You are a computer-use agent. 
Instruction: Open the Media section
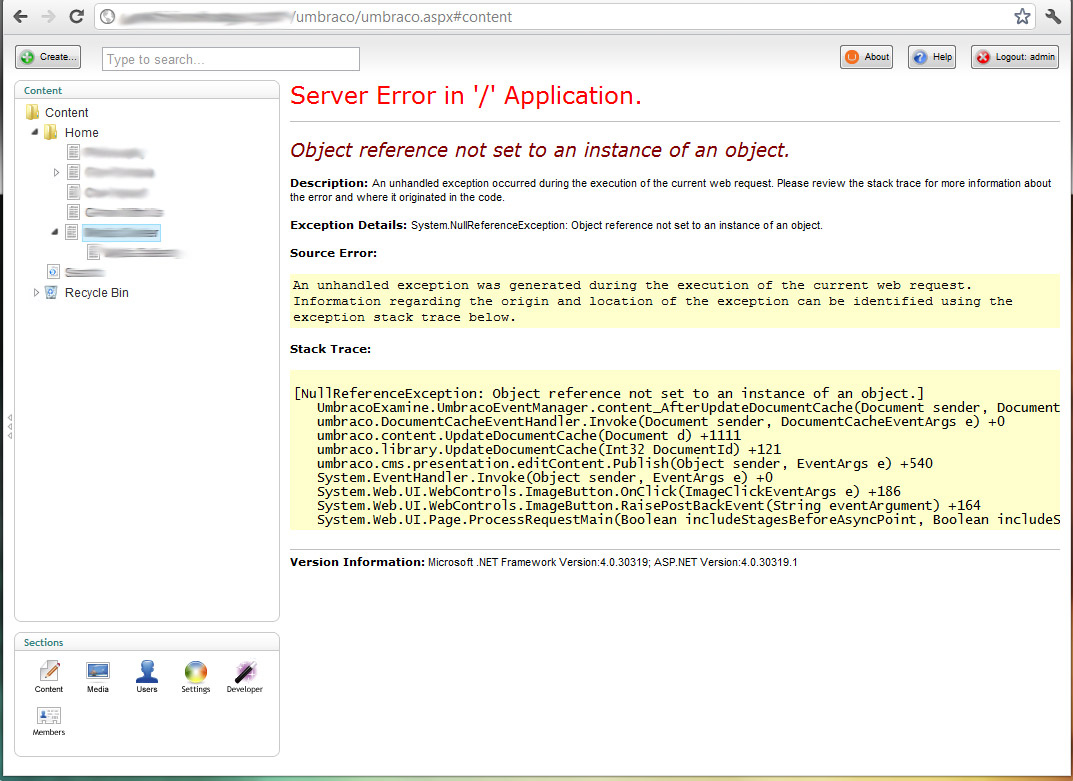98,677
